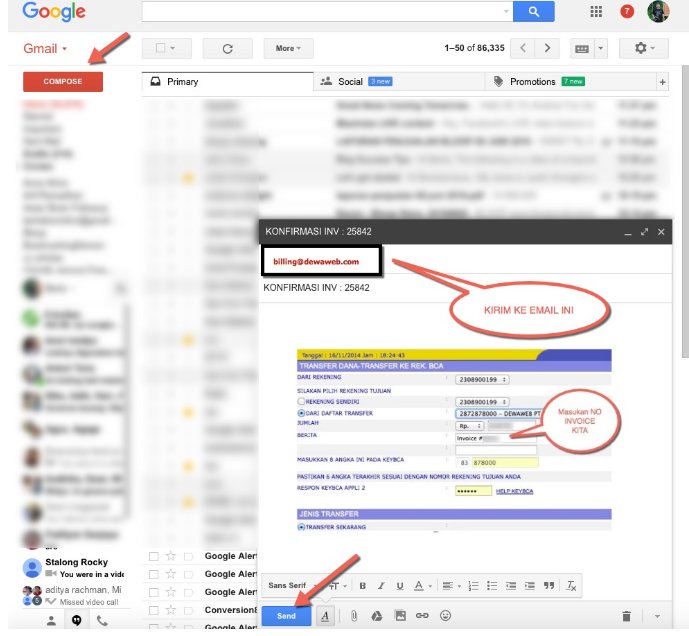The image size is (689, 636).
Task: Switch to the Promotions tab
Action: 570,82
